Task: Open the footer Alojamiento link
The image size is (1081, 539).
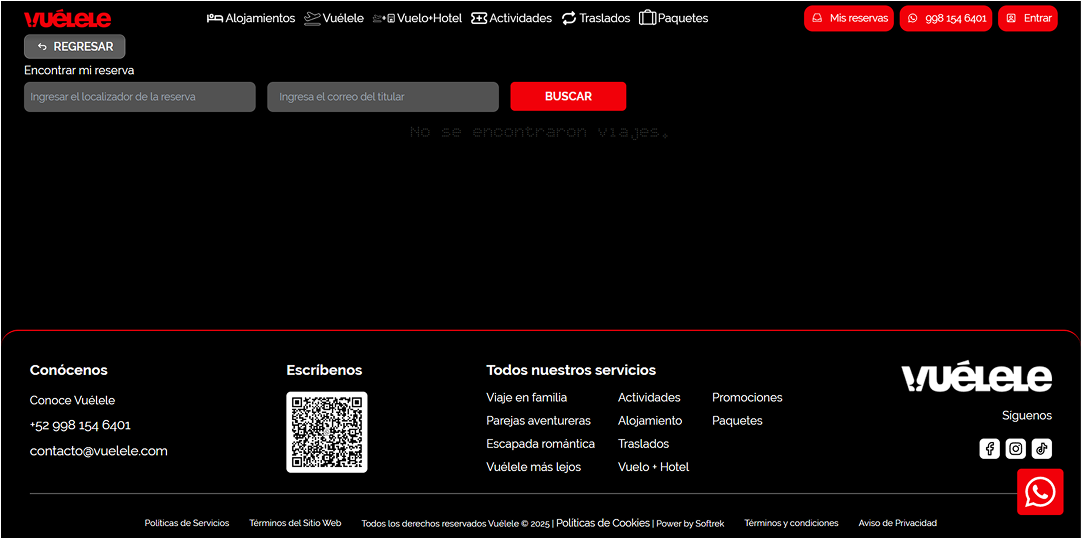Action: 650,420
